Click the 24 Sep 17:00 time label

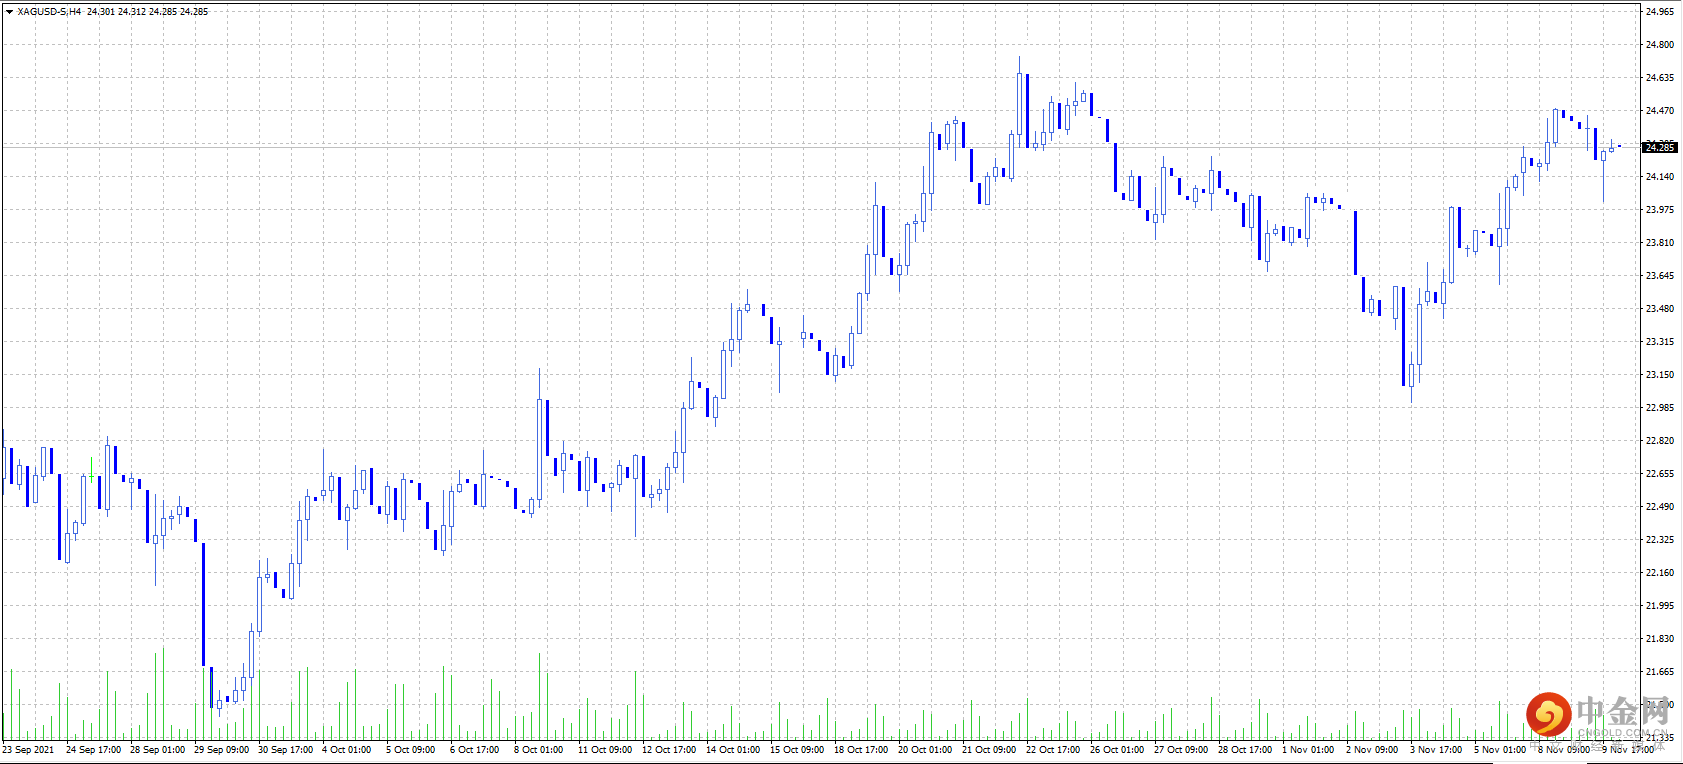click(93, 750)
